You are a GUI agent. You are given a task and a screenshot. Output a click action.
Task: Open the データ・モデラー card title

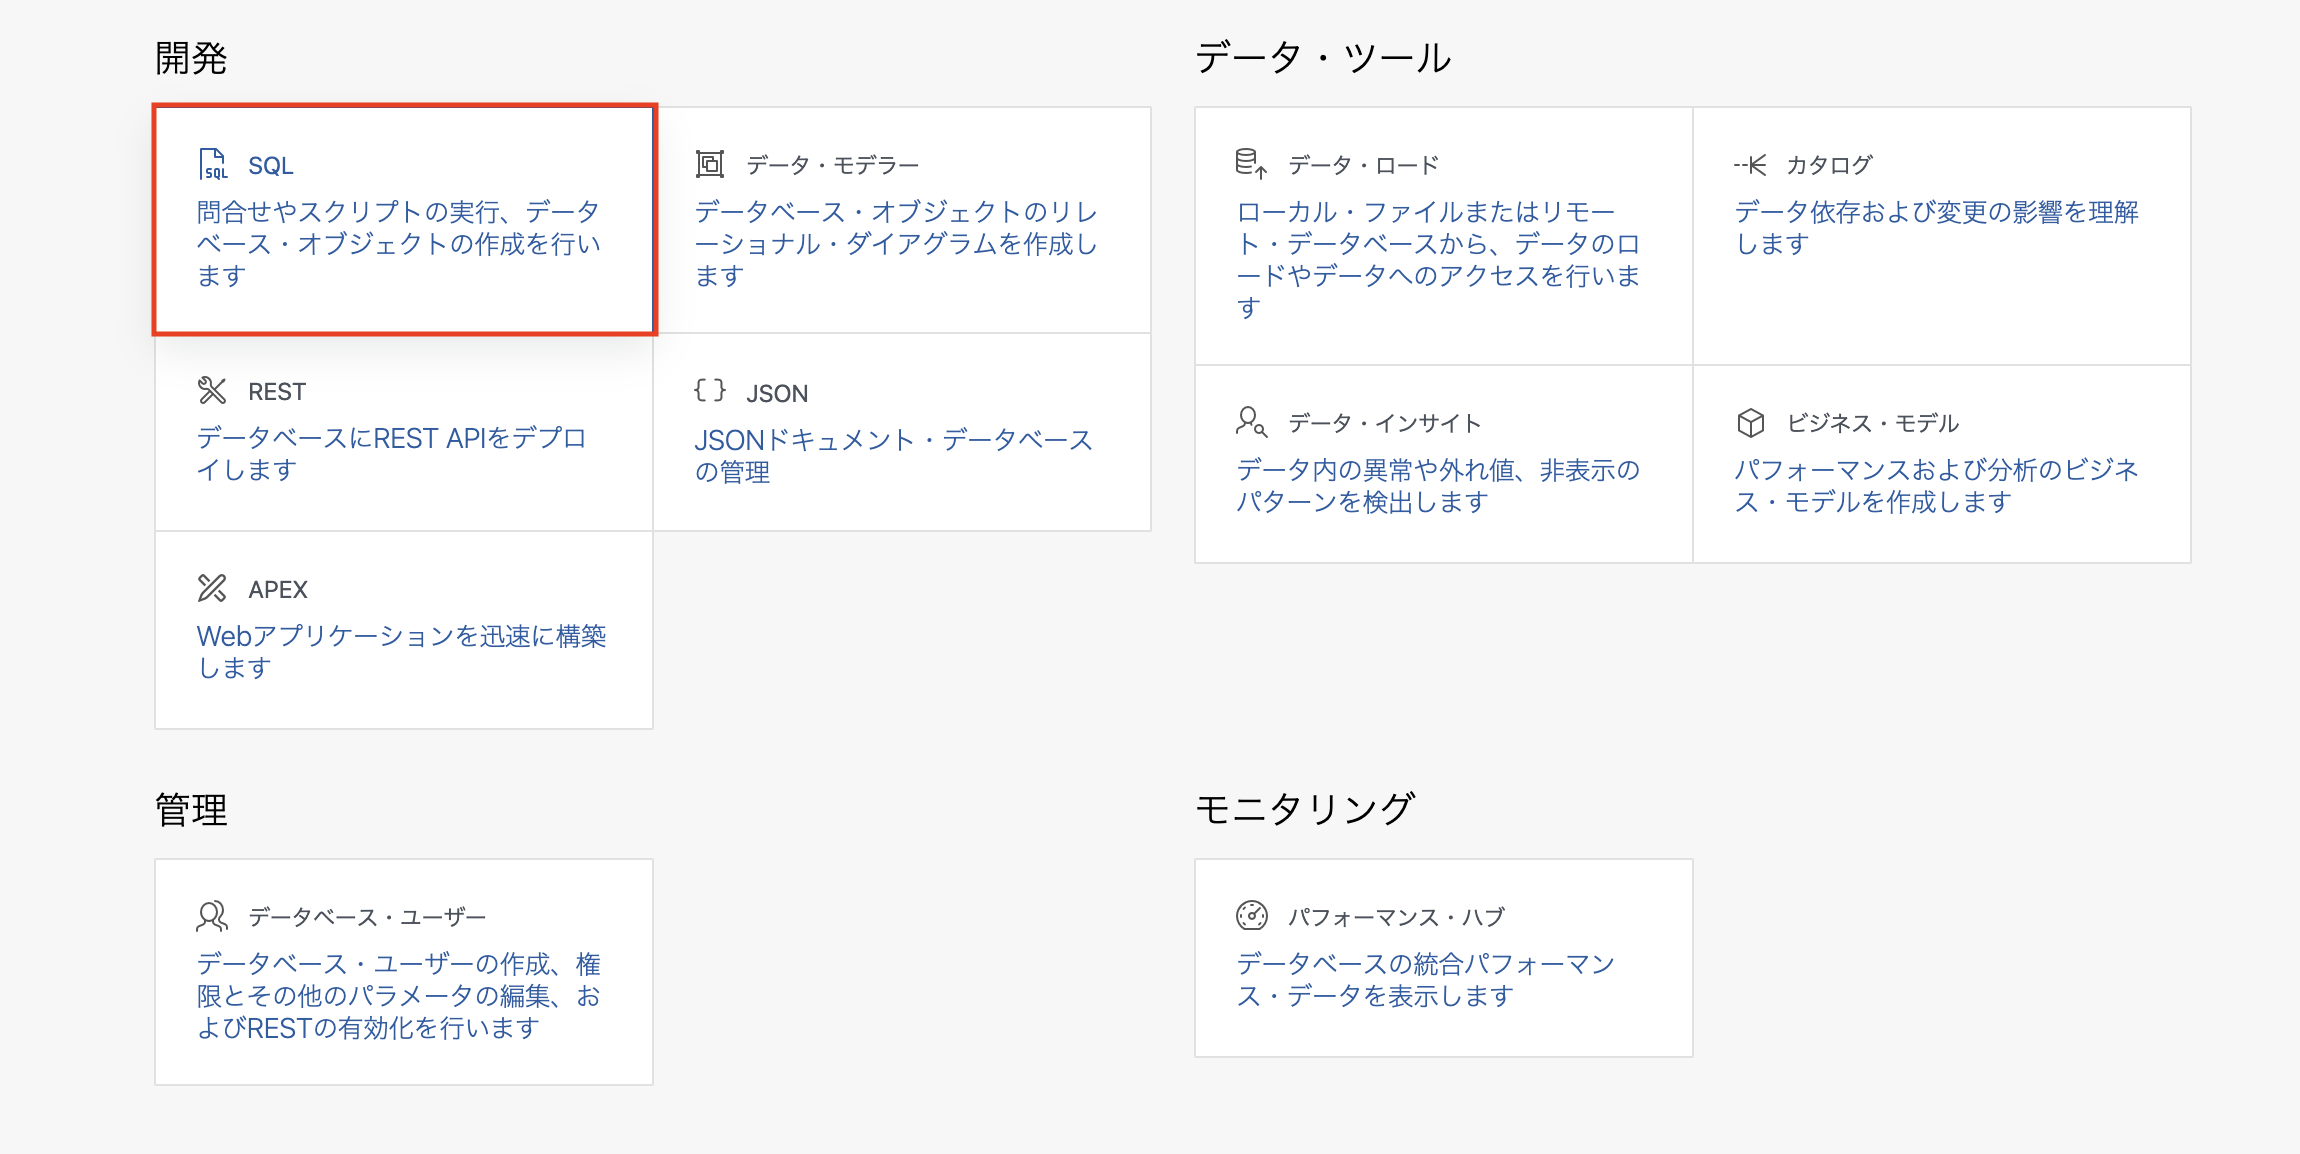832,165
